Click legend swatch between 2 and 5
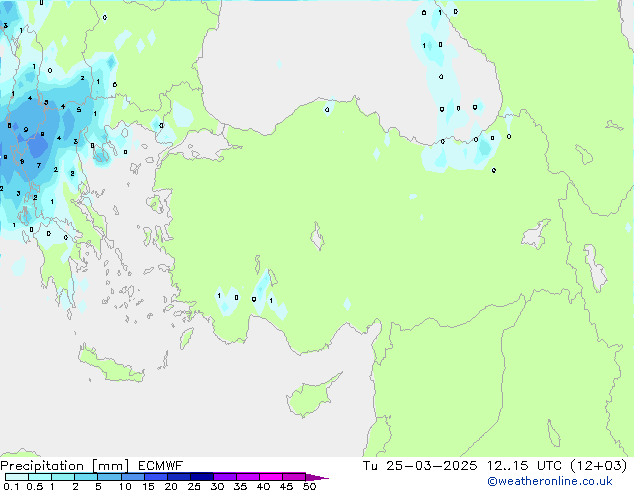Viewport: 634px width, 490px height. [x=86, y=477]
